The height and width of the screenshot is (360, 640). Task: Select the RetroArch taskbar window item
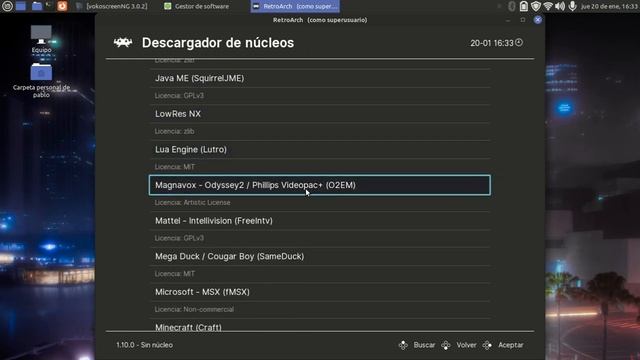tap(295, 6)
